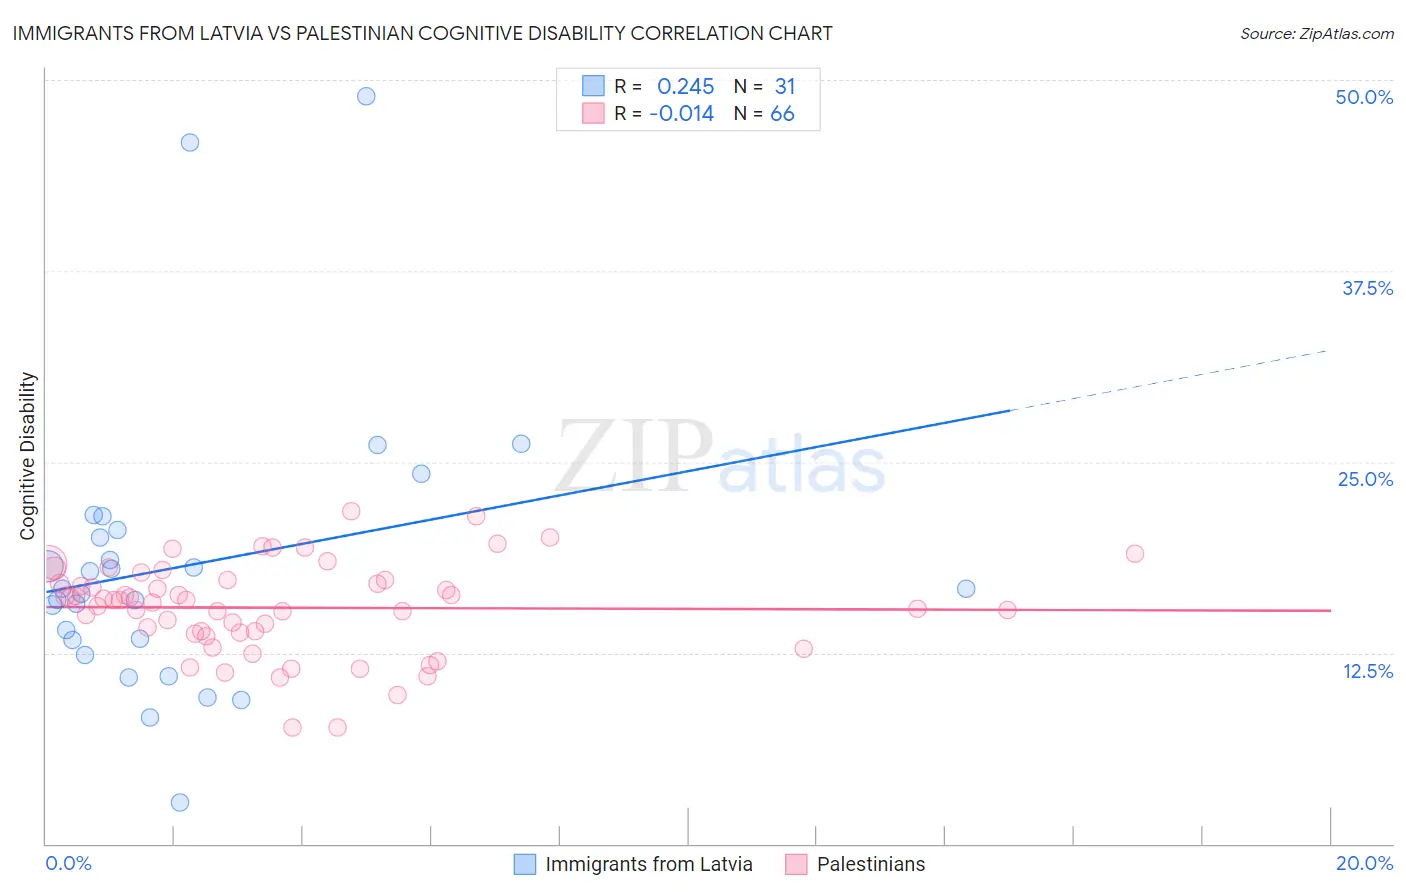
Task: Click the pink Palestinians legend swatch
Action: tap(796, 864)
